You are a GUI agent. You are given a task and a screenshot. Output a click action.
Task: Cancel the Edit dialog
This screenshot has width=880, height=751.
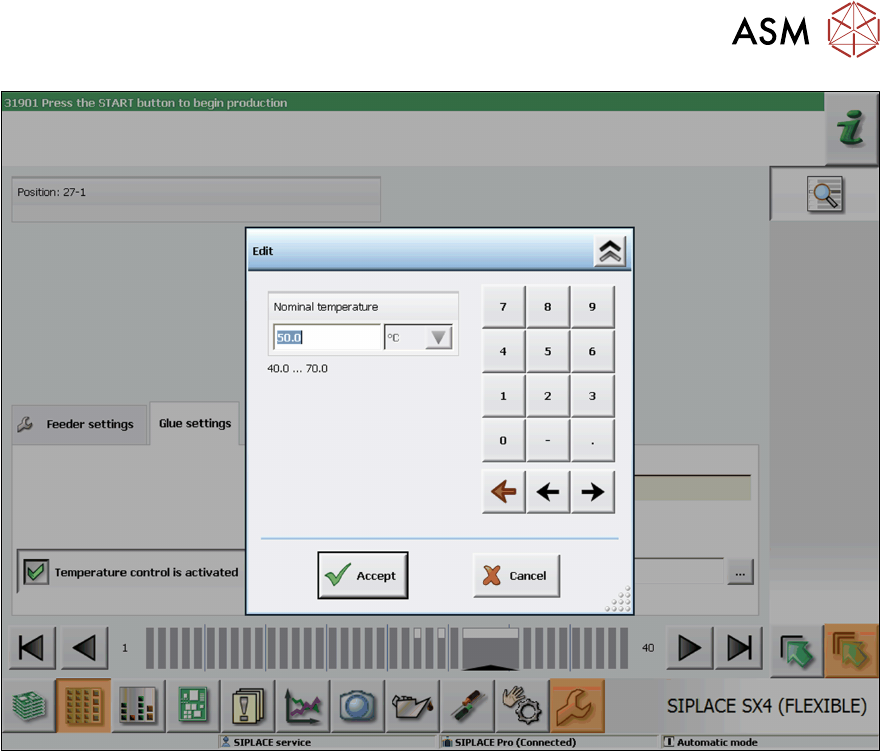pyautogui.click(x=516, y=575)
